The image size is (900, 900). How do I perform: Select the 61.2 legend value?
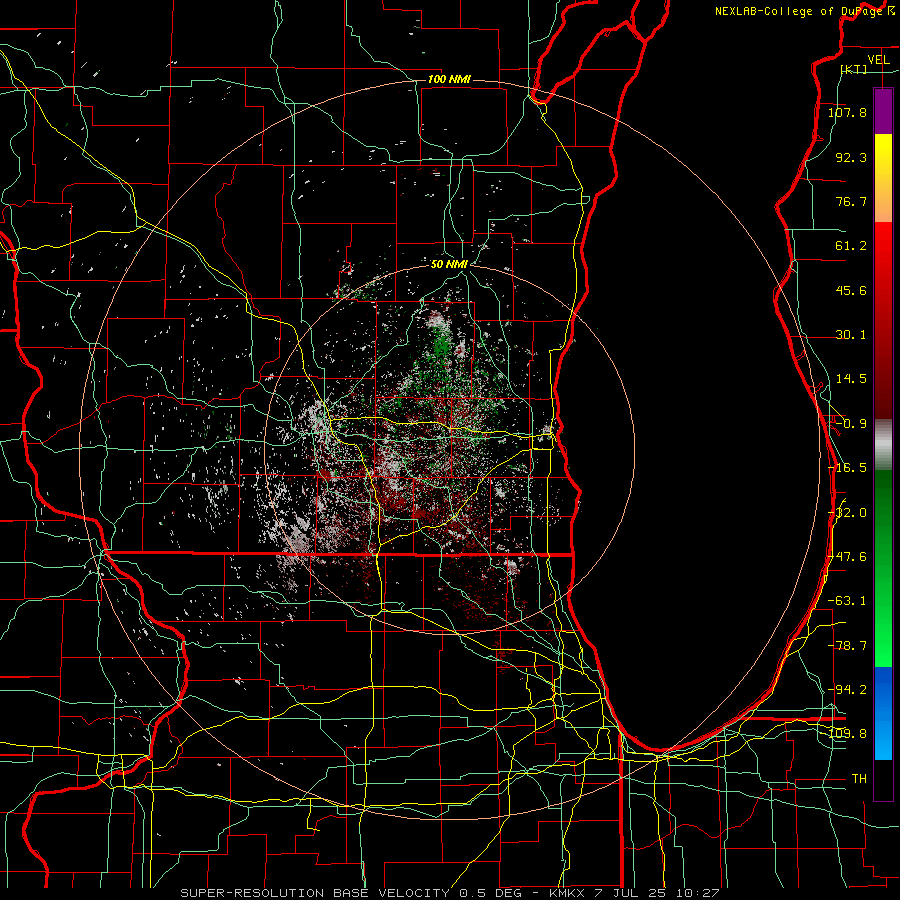(851, 246)
